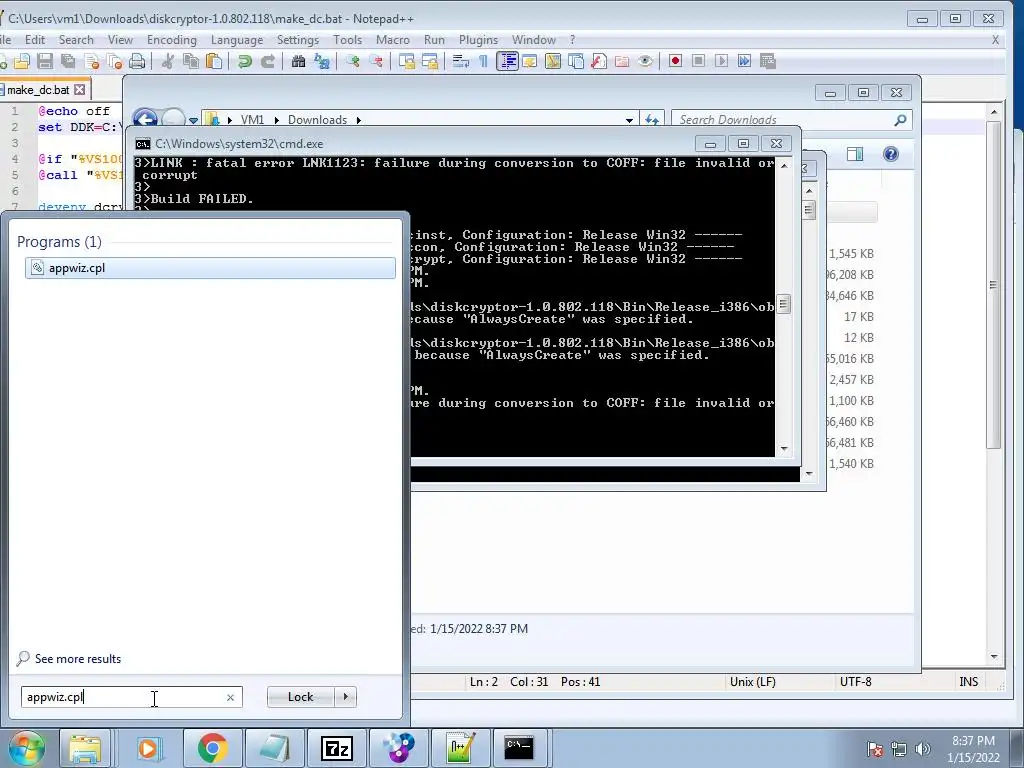Click the Print icon in Notepad++ toolbar
The image size is (1024, 768).
tap(137, 61)
